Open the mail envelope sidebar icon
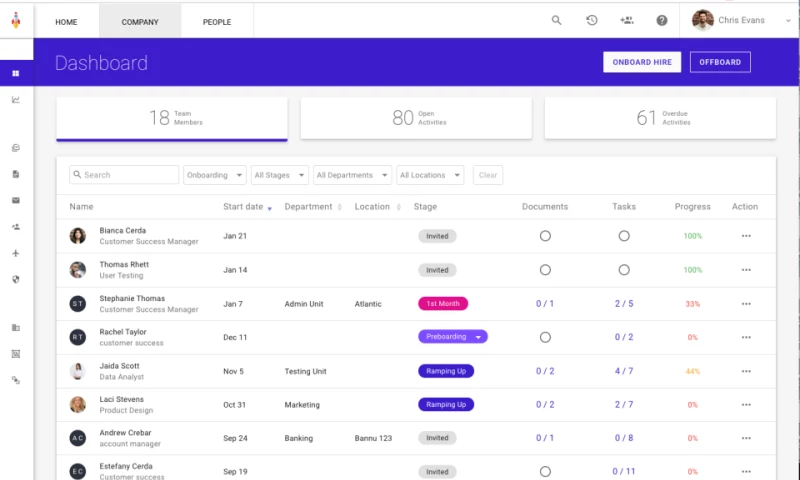The width and height of the screenshot is (800, 480). pos(16,200)
